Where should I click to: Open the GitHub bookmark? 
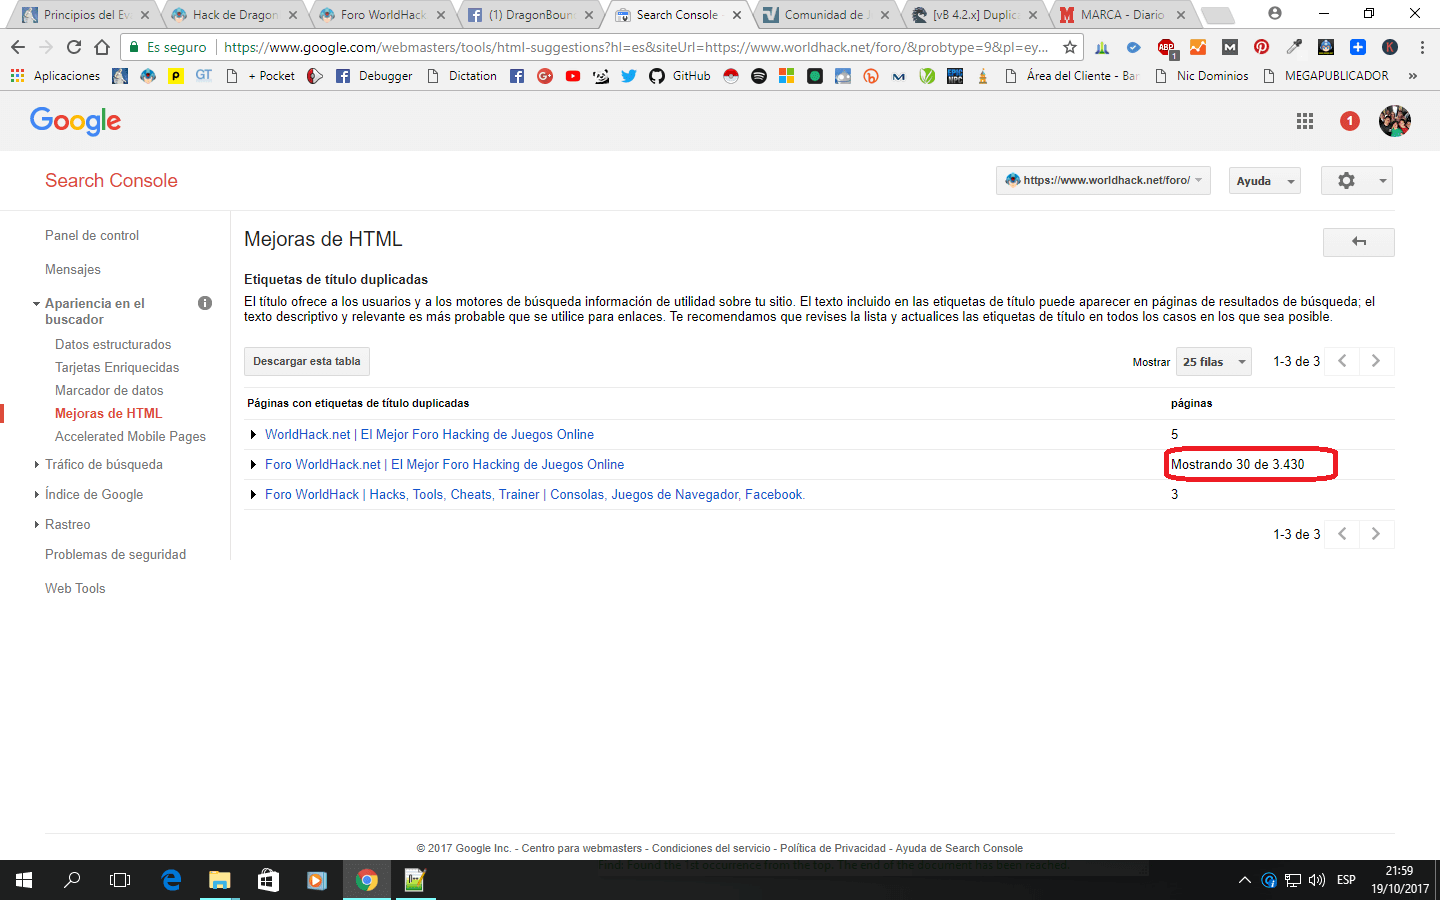(x=680, y=76)
